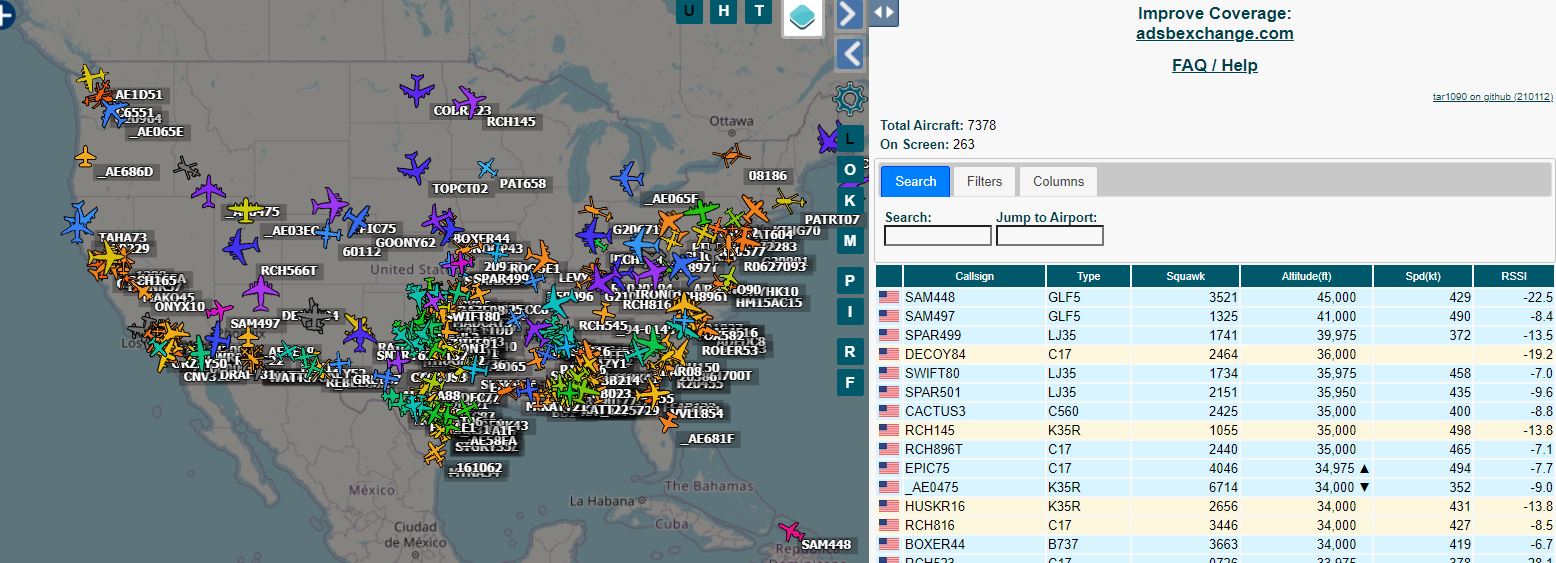Click the U map toggle button
Image resolution: width=1556 pixels, height=563 pixels.
(689, 11)
